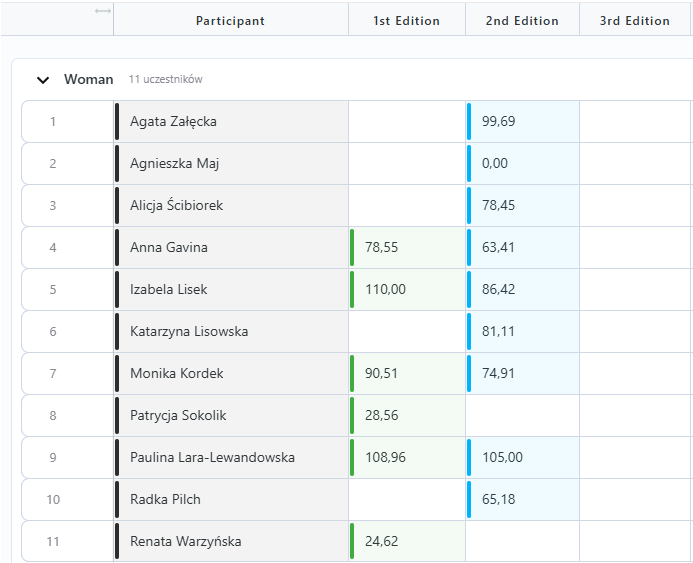Collapse the Woman group chevron
693x563 pixels.
pyautogui.click(x=42, y=79)
